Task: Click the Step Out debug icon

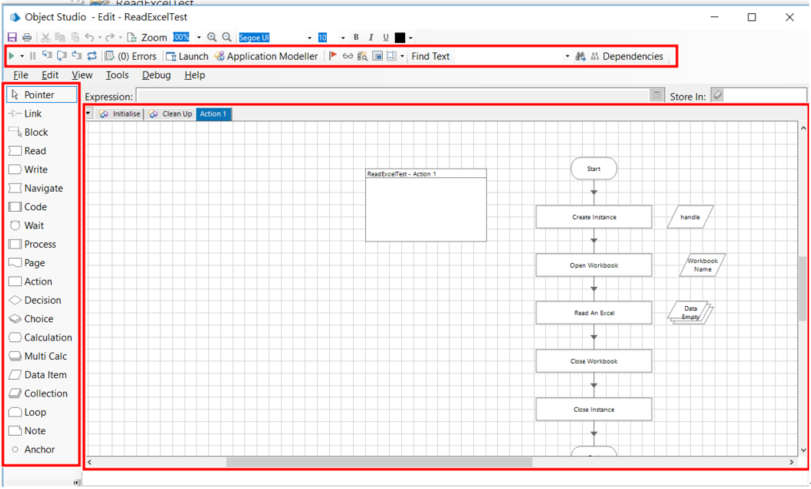Action: click(x=77, y=55)
